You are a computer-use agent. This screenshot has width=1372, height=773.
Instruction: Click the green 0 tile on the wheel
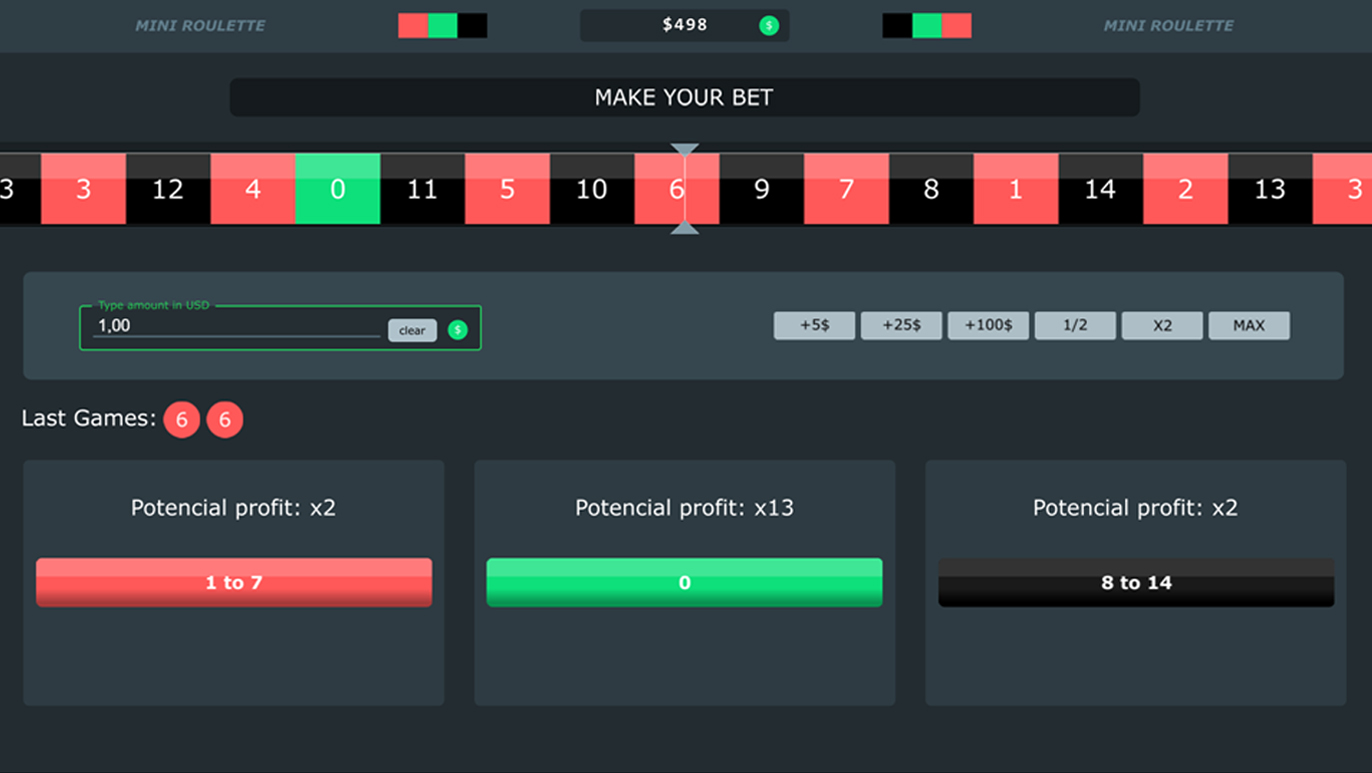coord(338,189)
